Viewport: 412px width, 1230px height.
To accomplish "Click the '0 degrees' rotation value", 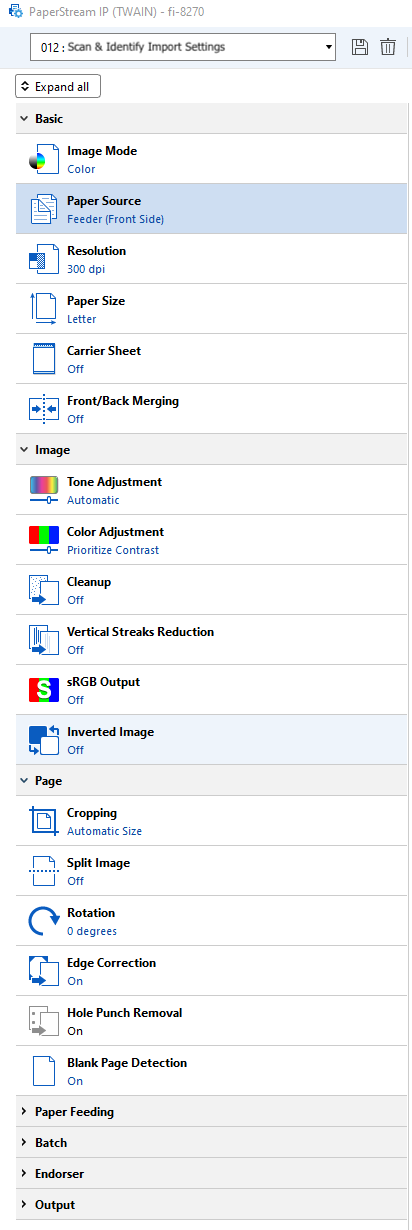I will (92, 931).
